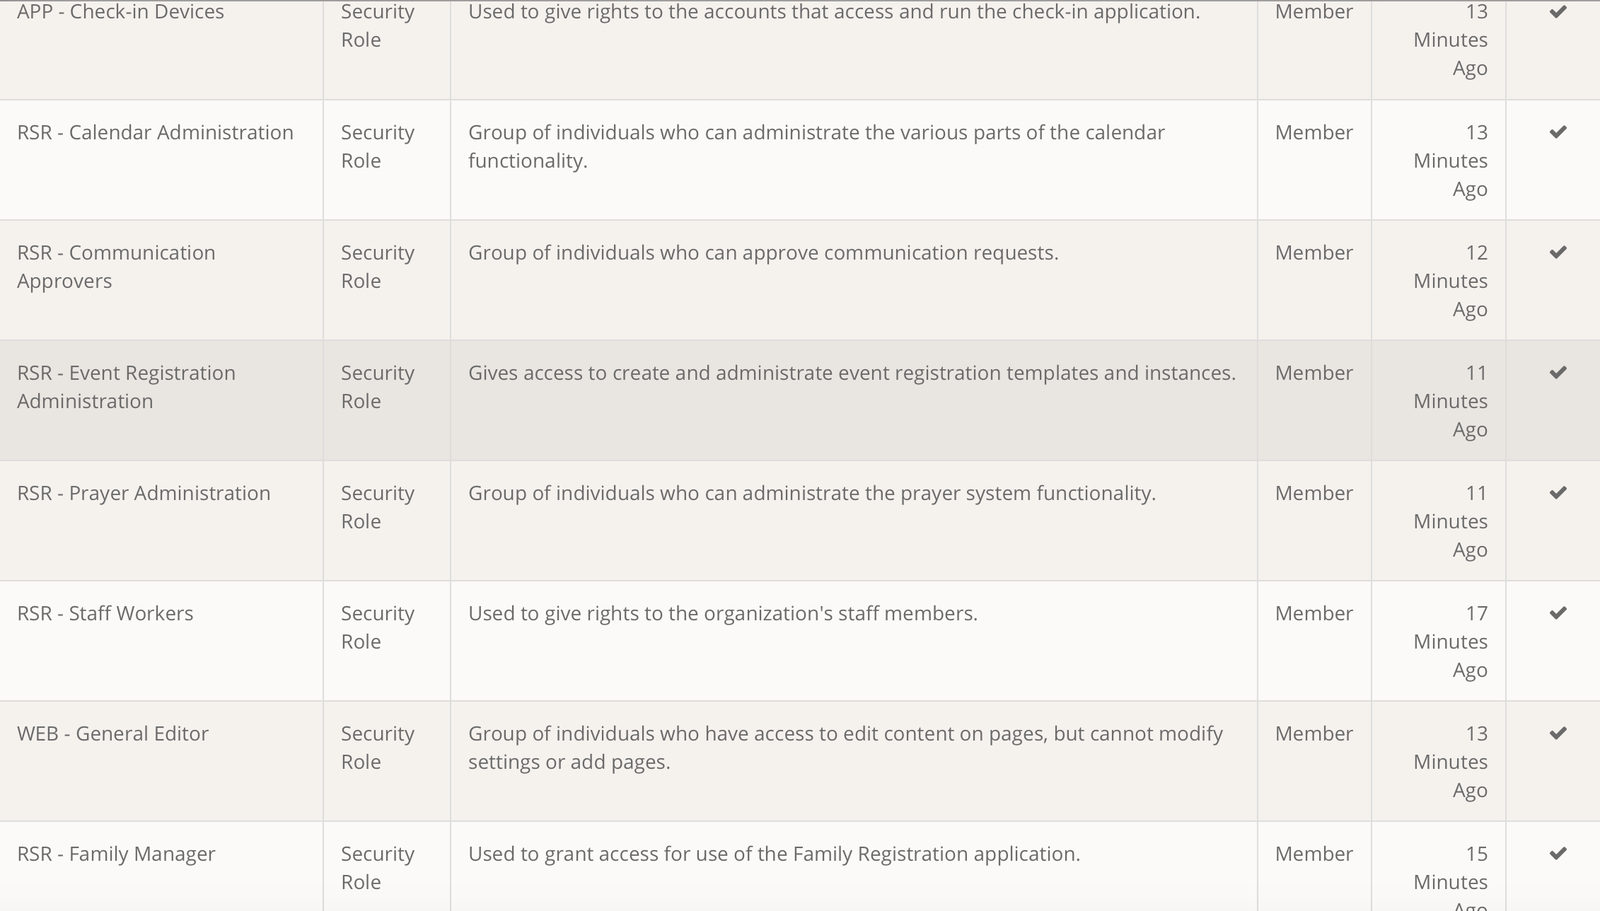Image resolution: width=1600 pixels, height=911 pixels.
Task: Click checkmark in Event Registration Administration row
Action: tap(1557, 372)
